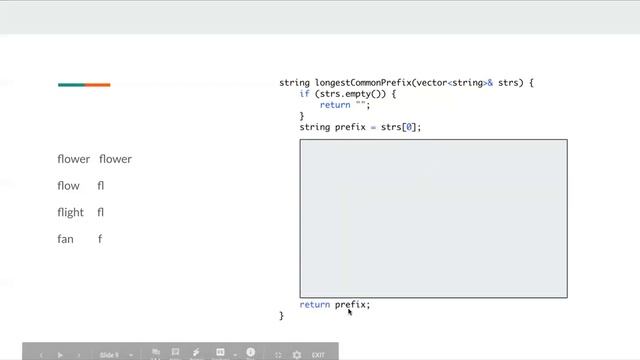
Task: Open the Q&A audience tools icon
Action: 156,353
